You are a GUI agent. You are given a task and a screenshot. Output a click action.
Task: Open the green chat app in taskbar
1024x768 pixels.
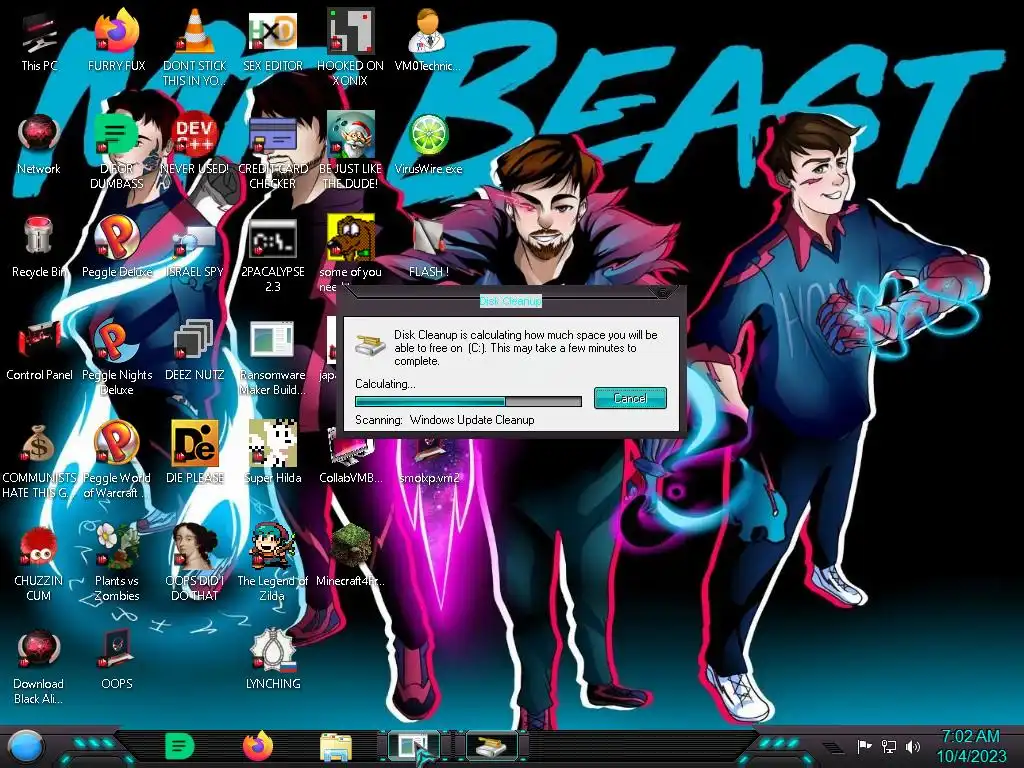(180, 747)
